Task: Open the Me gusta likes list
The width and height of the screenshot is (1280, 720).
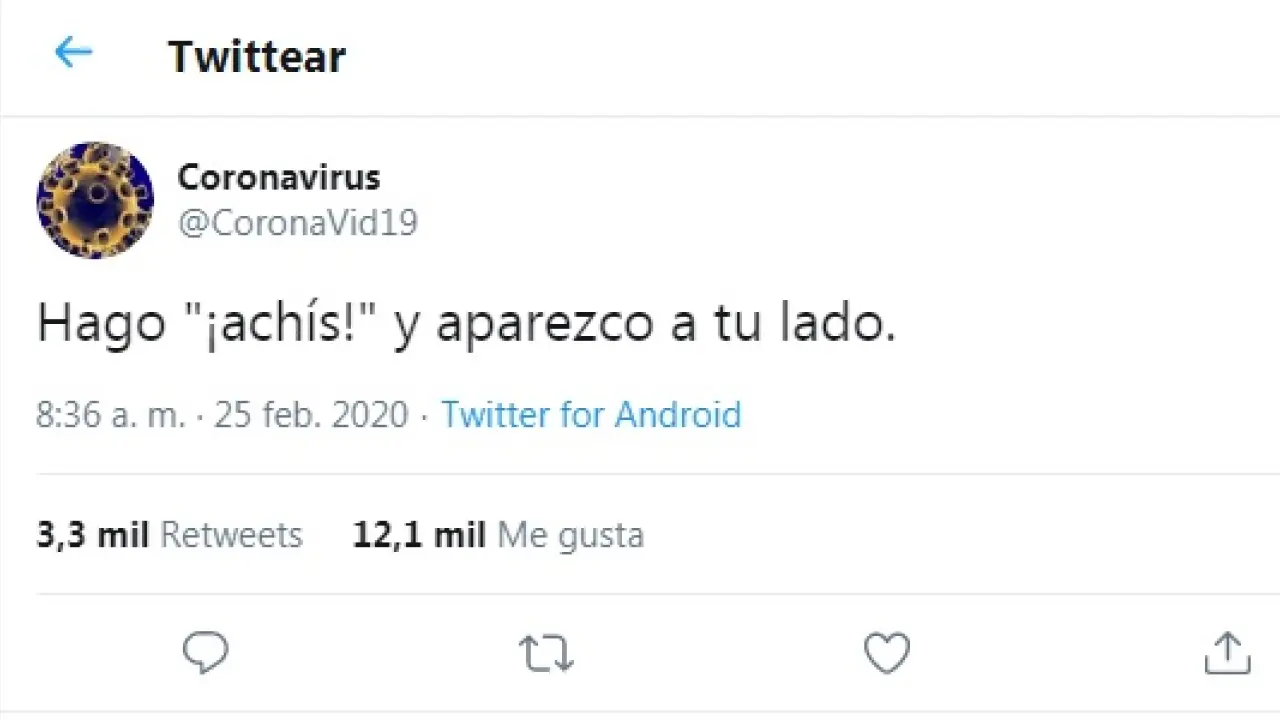Action: [570, 535]
